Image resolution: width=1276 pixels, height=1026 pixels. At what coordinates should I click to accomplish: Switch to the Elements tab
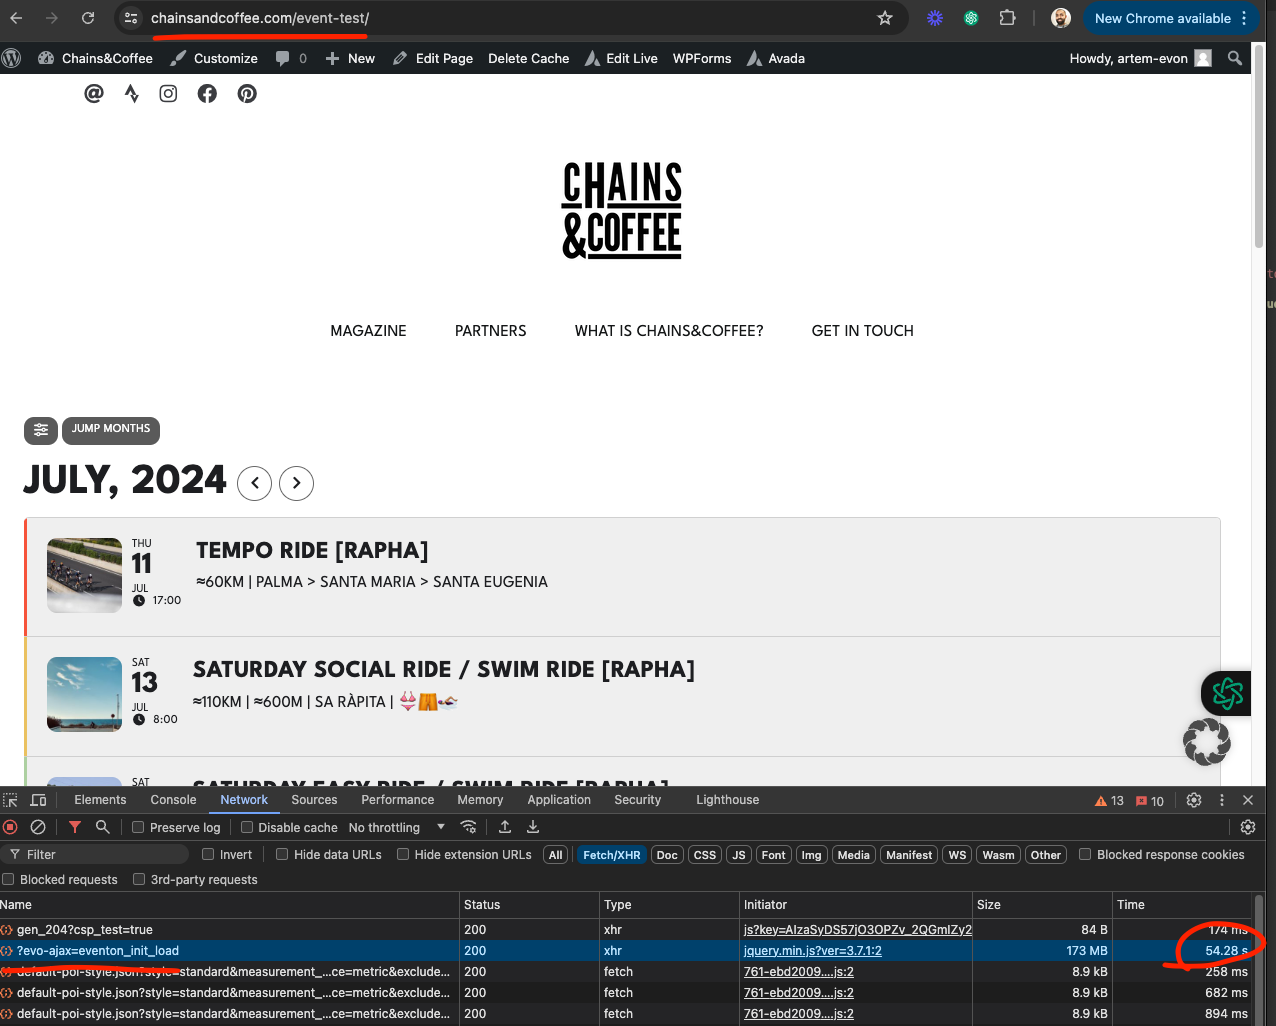(x=100, y=800)
